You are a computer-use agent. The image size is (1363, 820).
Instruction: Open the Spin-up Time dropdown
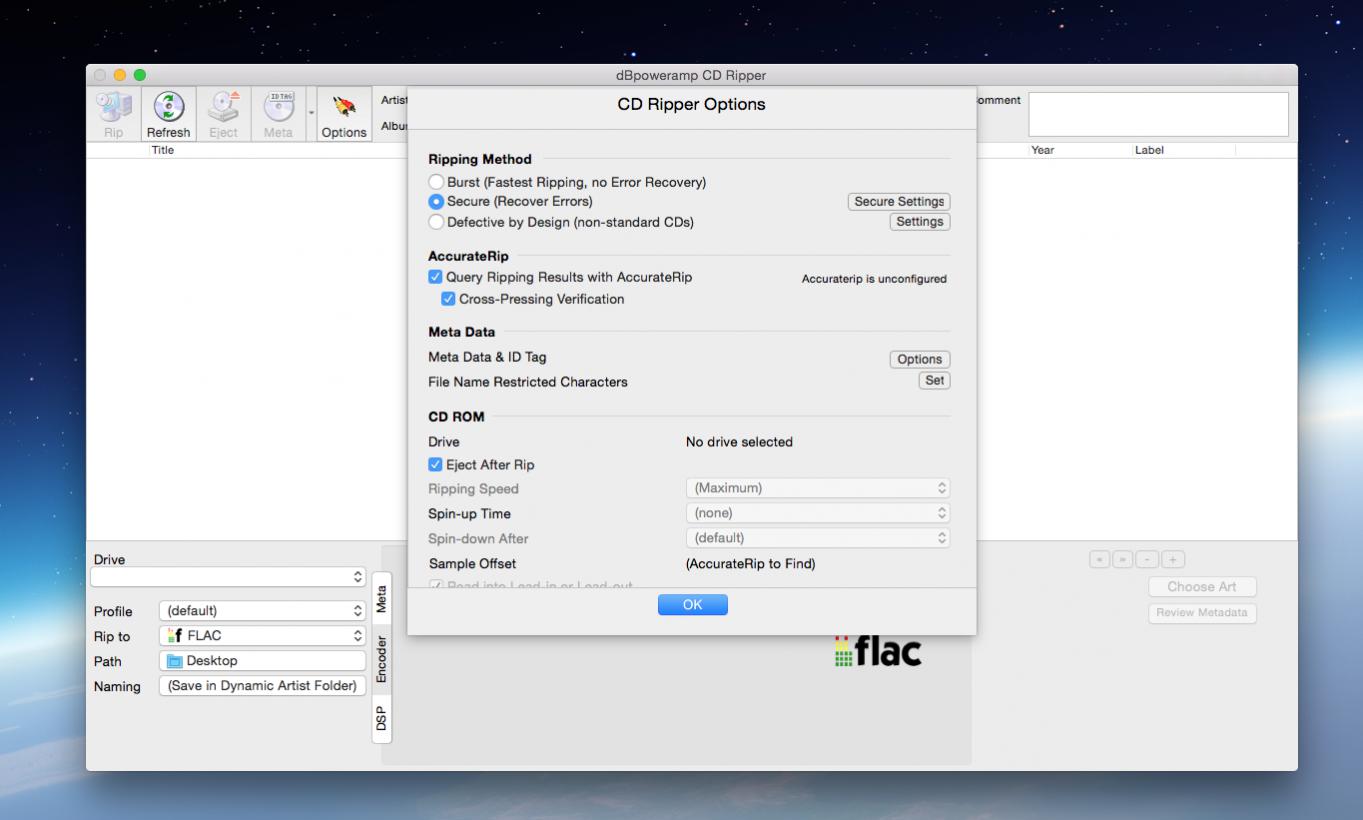[x=817, y=513]
